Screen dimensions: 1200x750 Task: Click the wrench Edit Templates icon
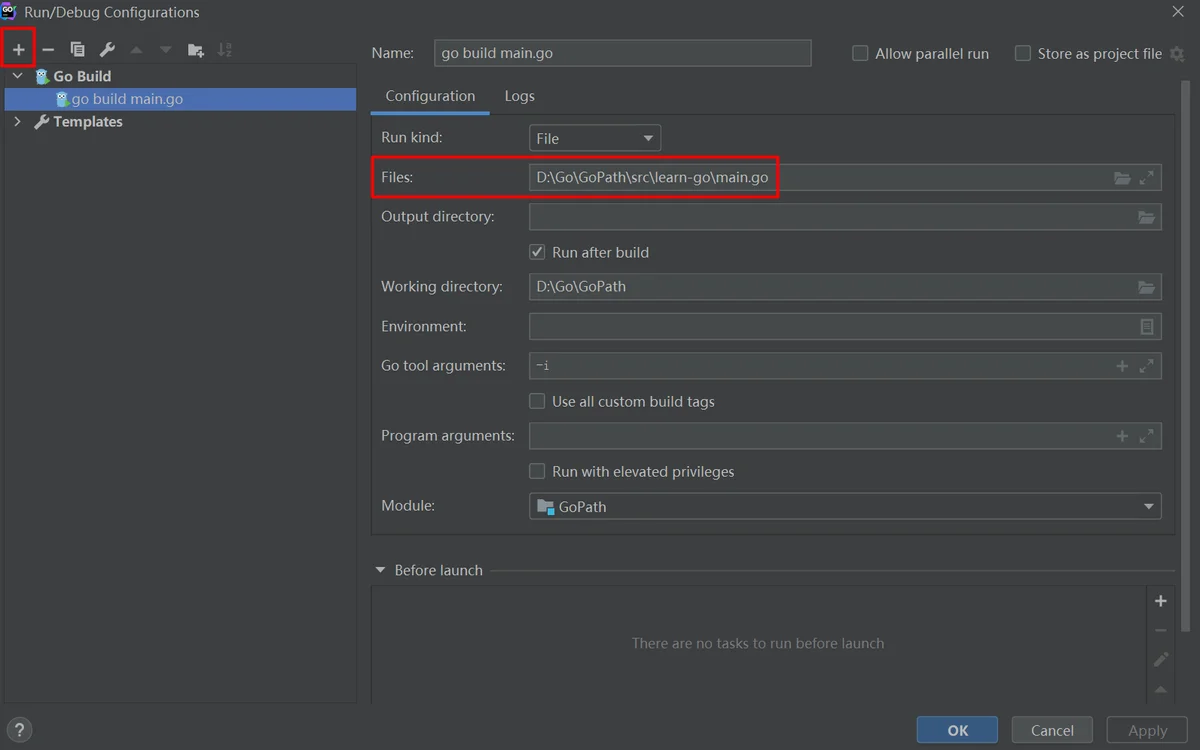click(107, 49)
